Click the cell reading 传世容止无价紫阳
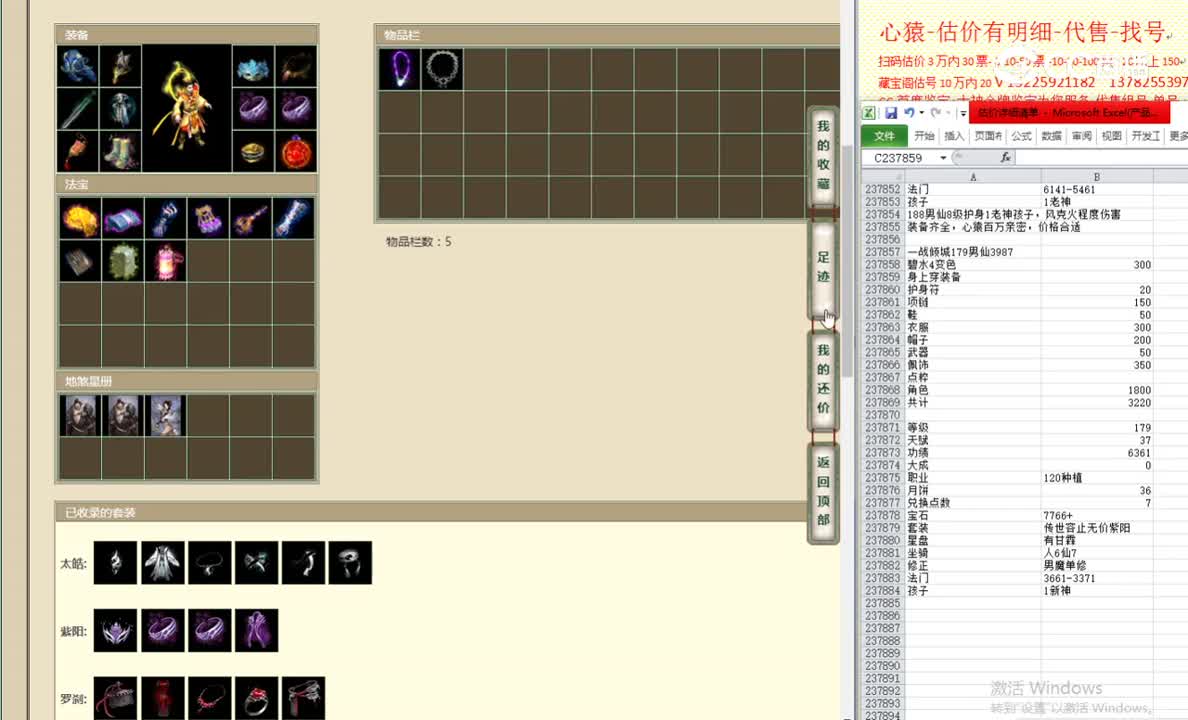 click(1097, 528)
